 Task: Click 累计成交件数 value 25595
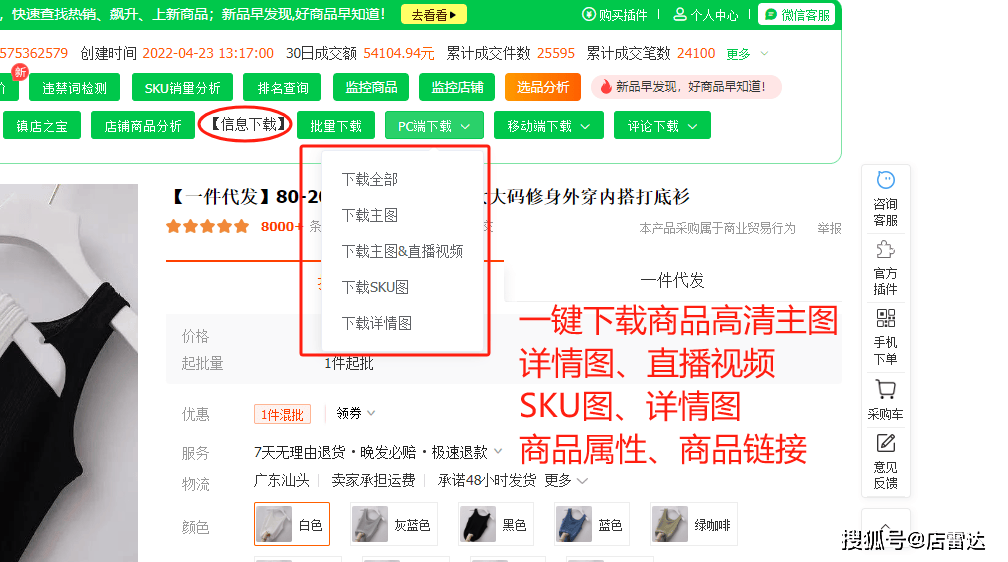click(555, 53)
